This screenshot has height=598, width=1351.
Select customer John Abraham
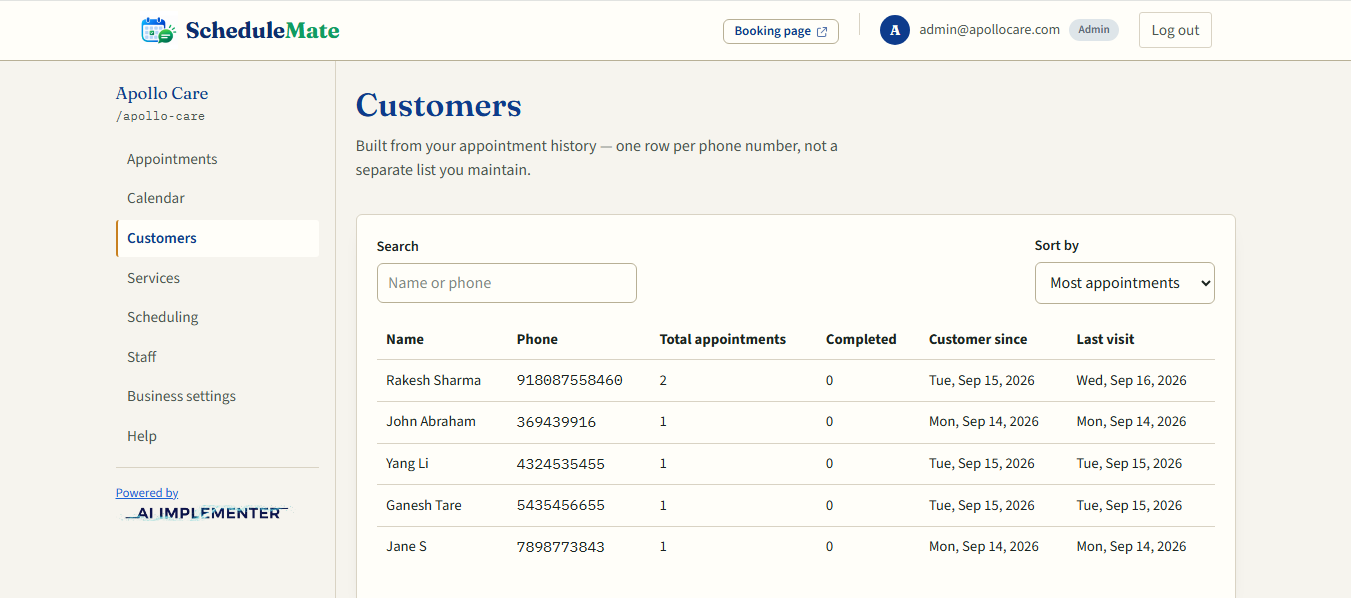click(431, 421)
